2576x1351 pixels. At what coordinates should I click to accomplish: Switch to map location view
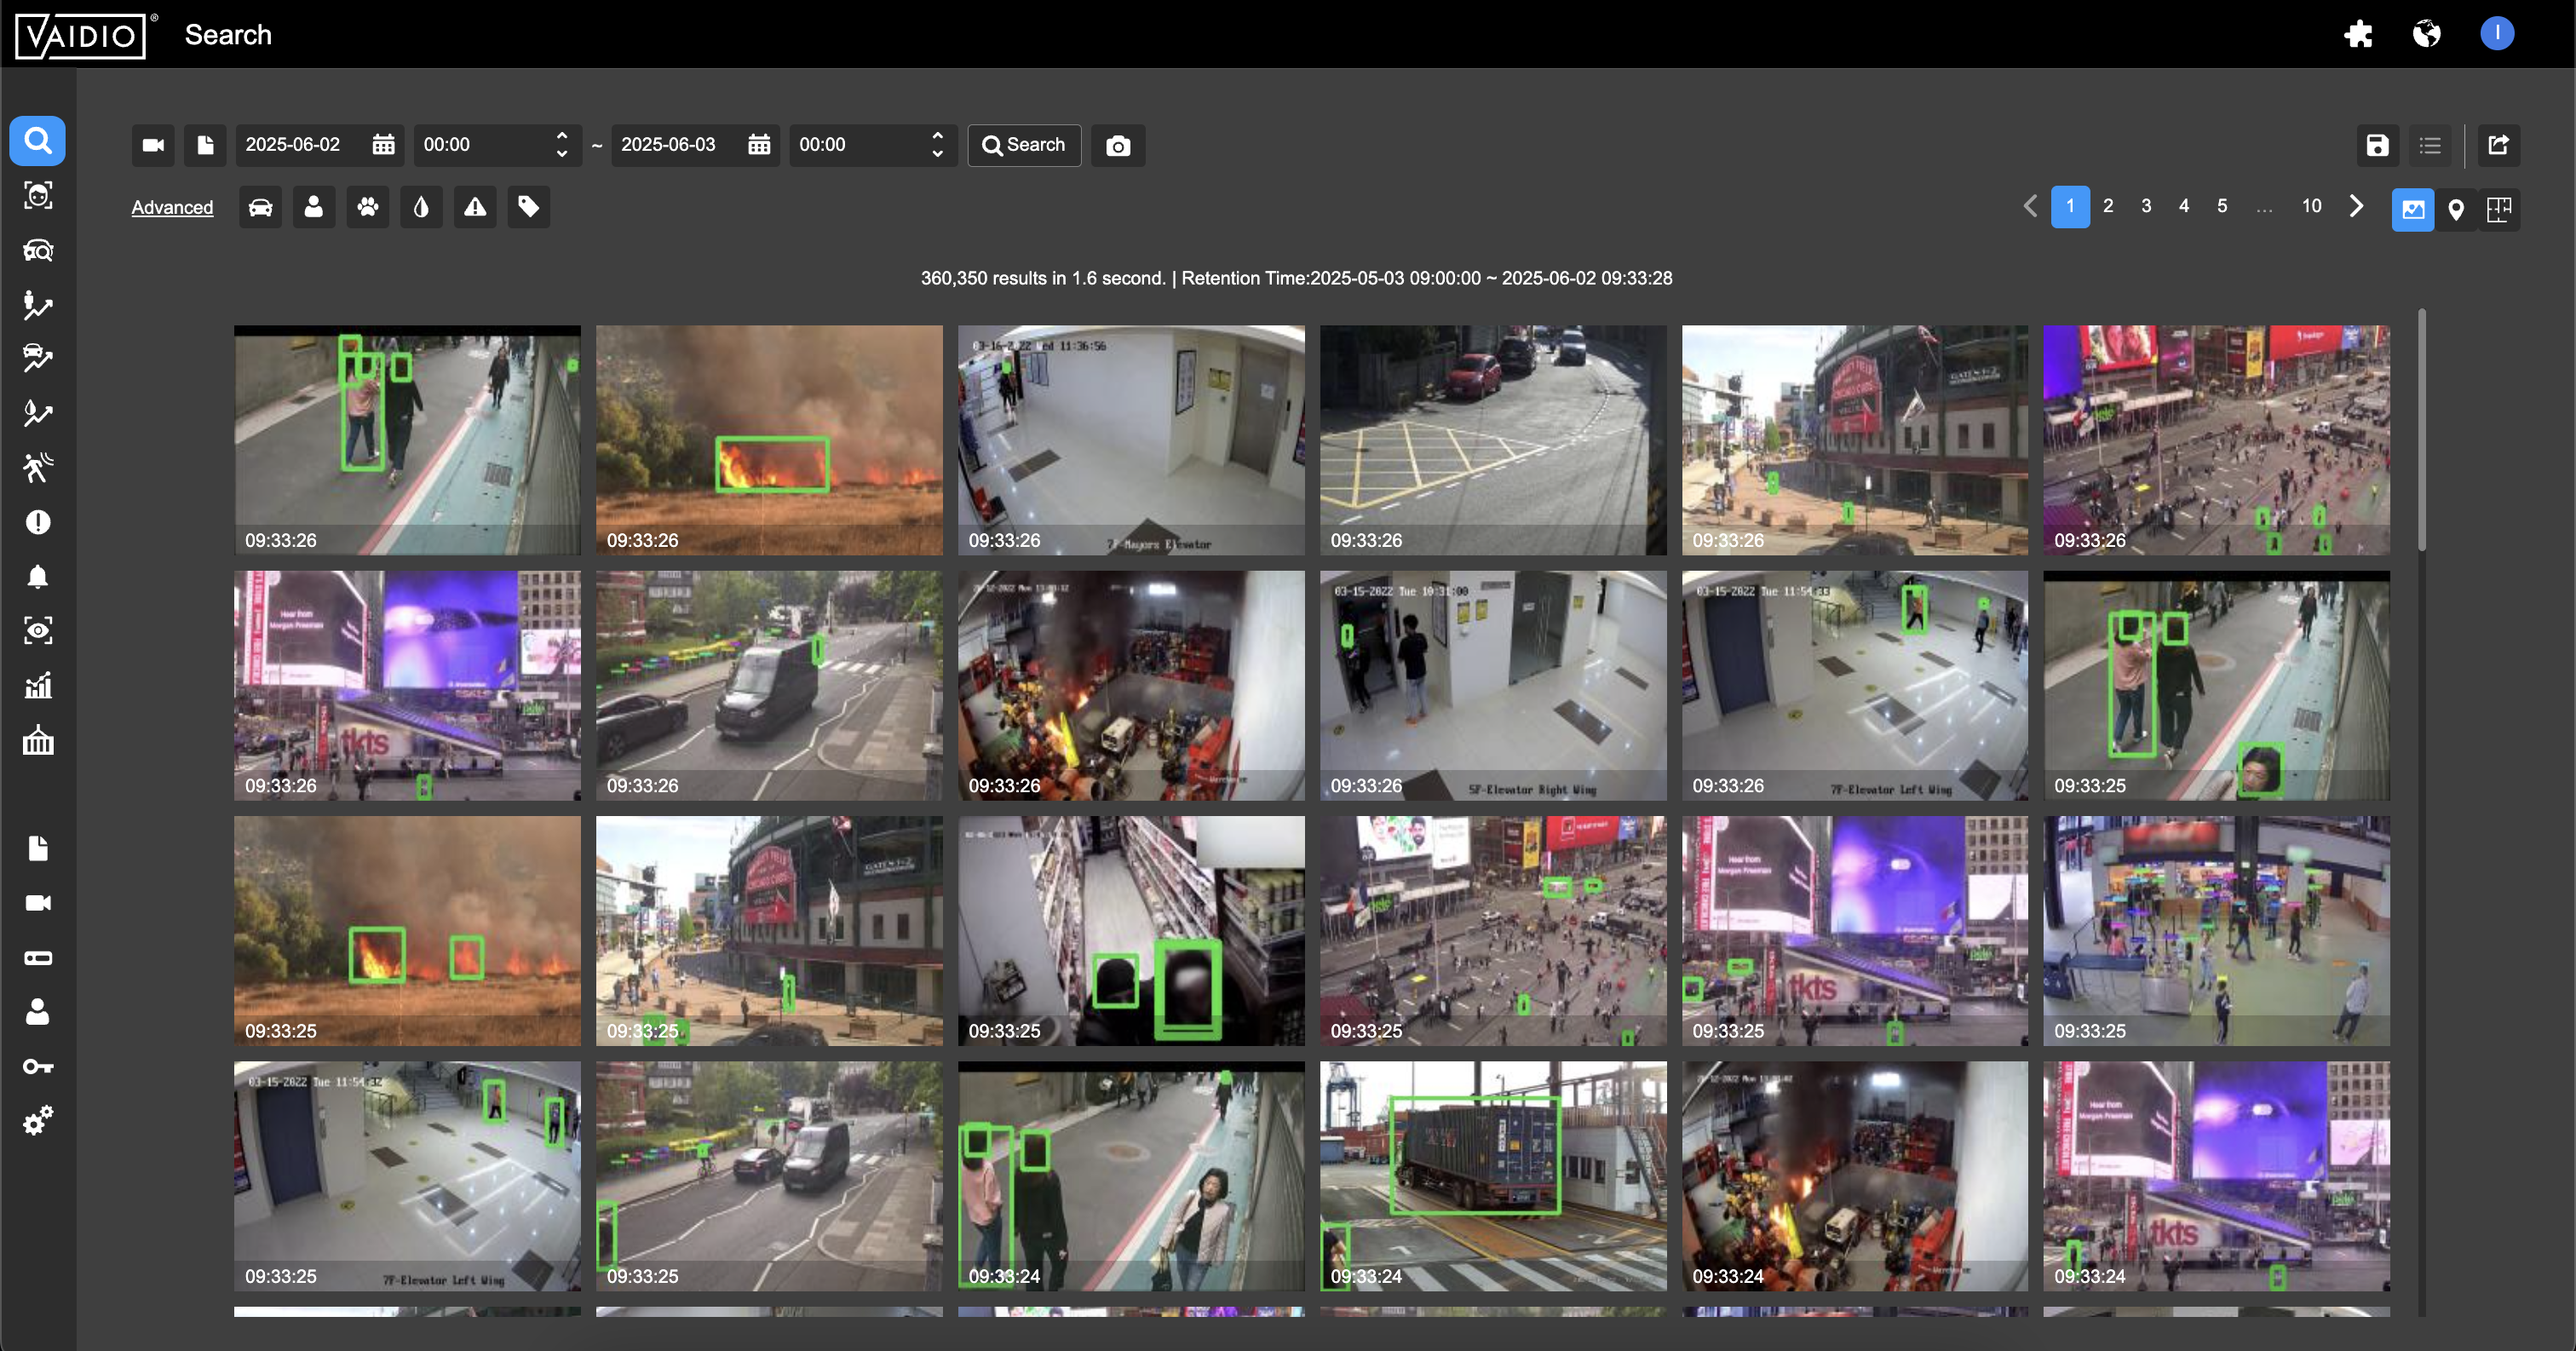pos(2455,209)
